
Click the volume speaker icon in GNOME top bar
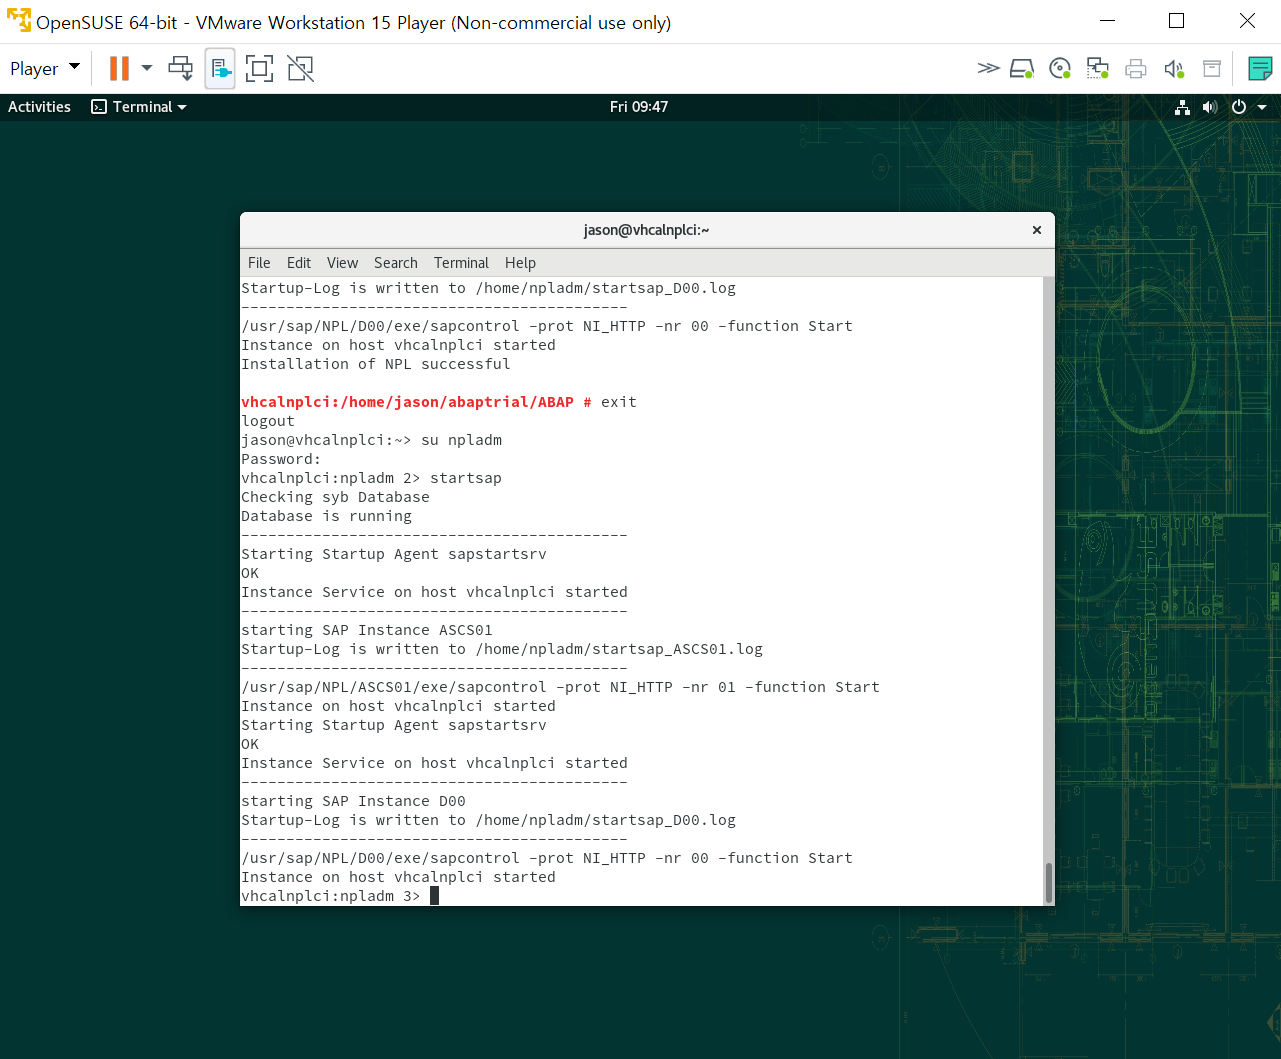coord(1210,107)
